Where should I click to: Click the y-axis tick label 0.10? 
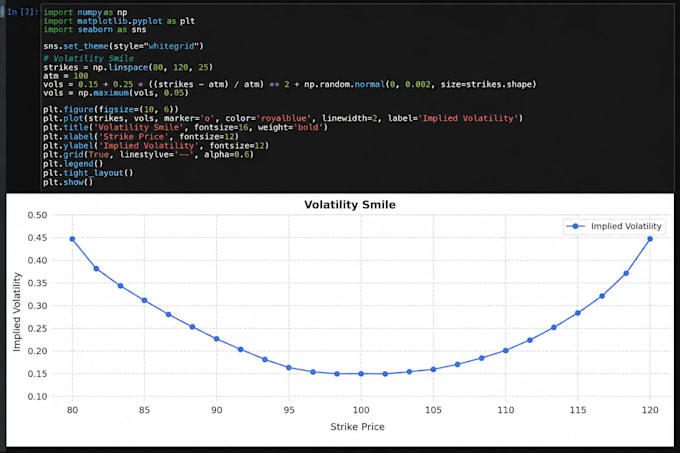pyautogui.click(x=37, y=397)
